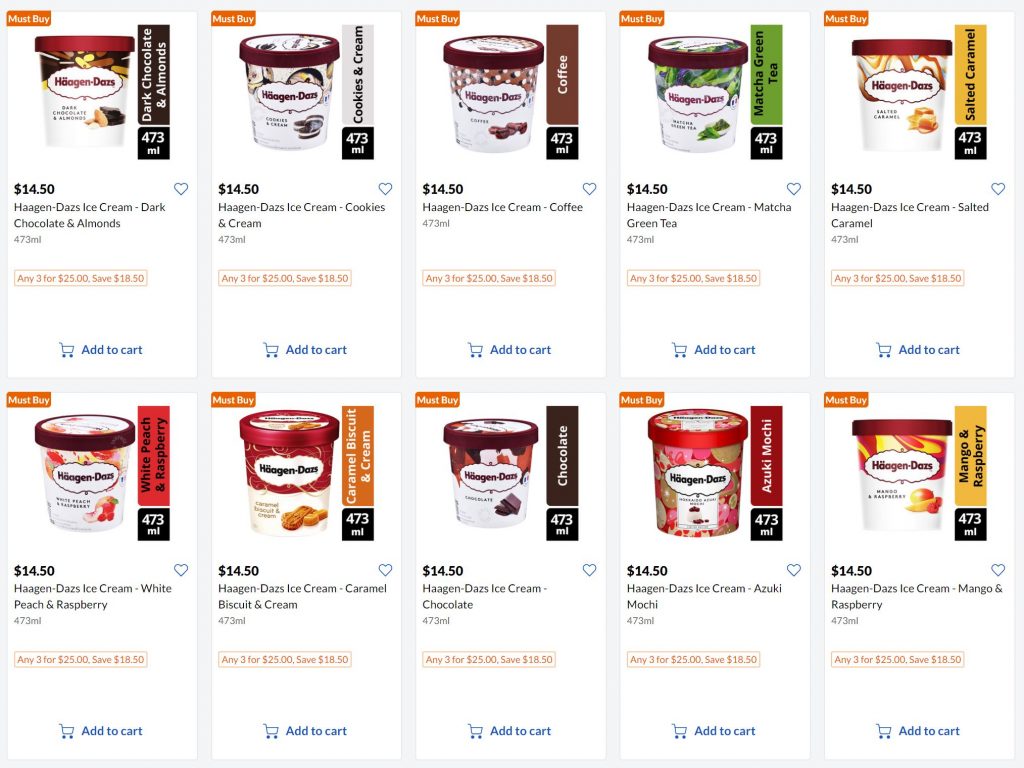Viewport: 1024px width, 768px height.
Task: Click heart icon on Salted Caramel
Action: coord(998,189)
